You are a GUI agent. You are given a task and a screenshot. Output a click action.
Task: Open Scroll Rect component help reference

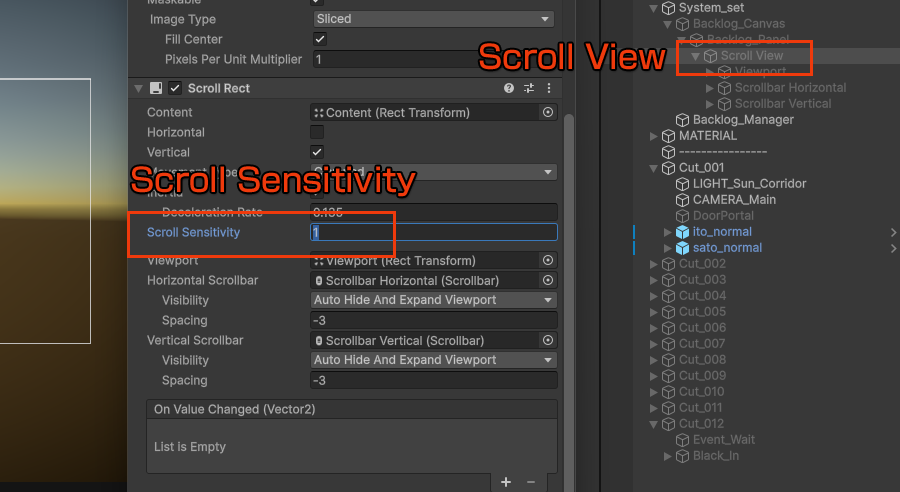click(x=509, y=89)
